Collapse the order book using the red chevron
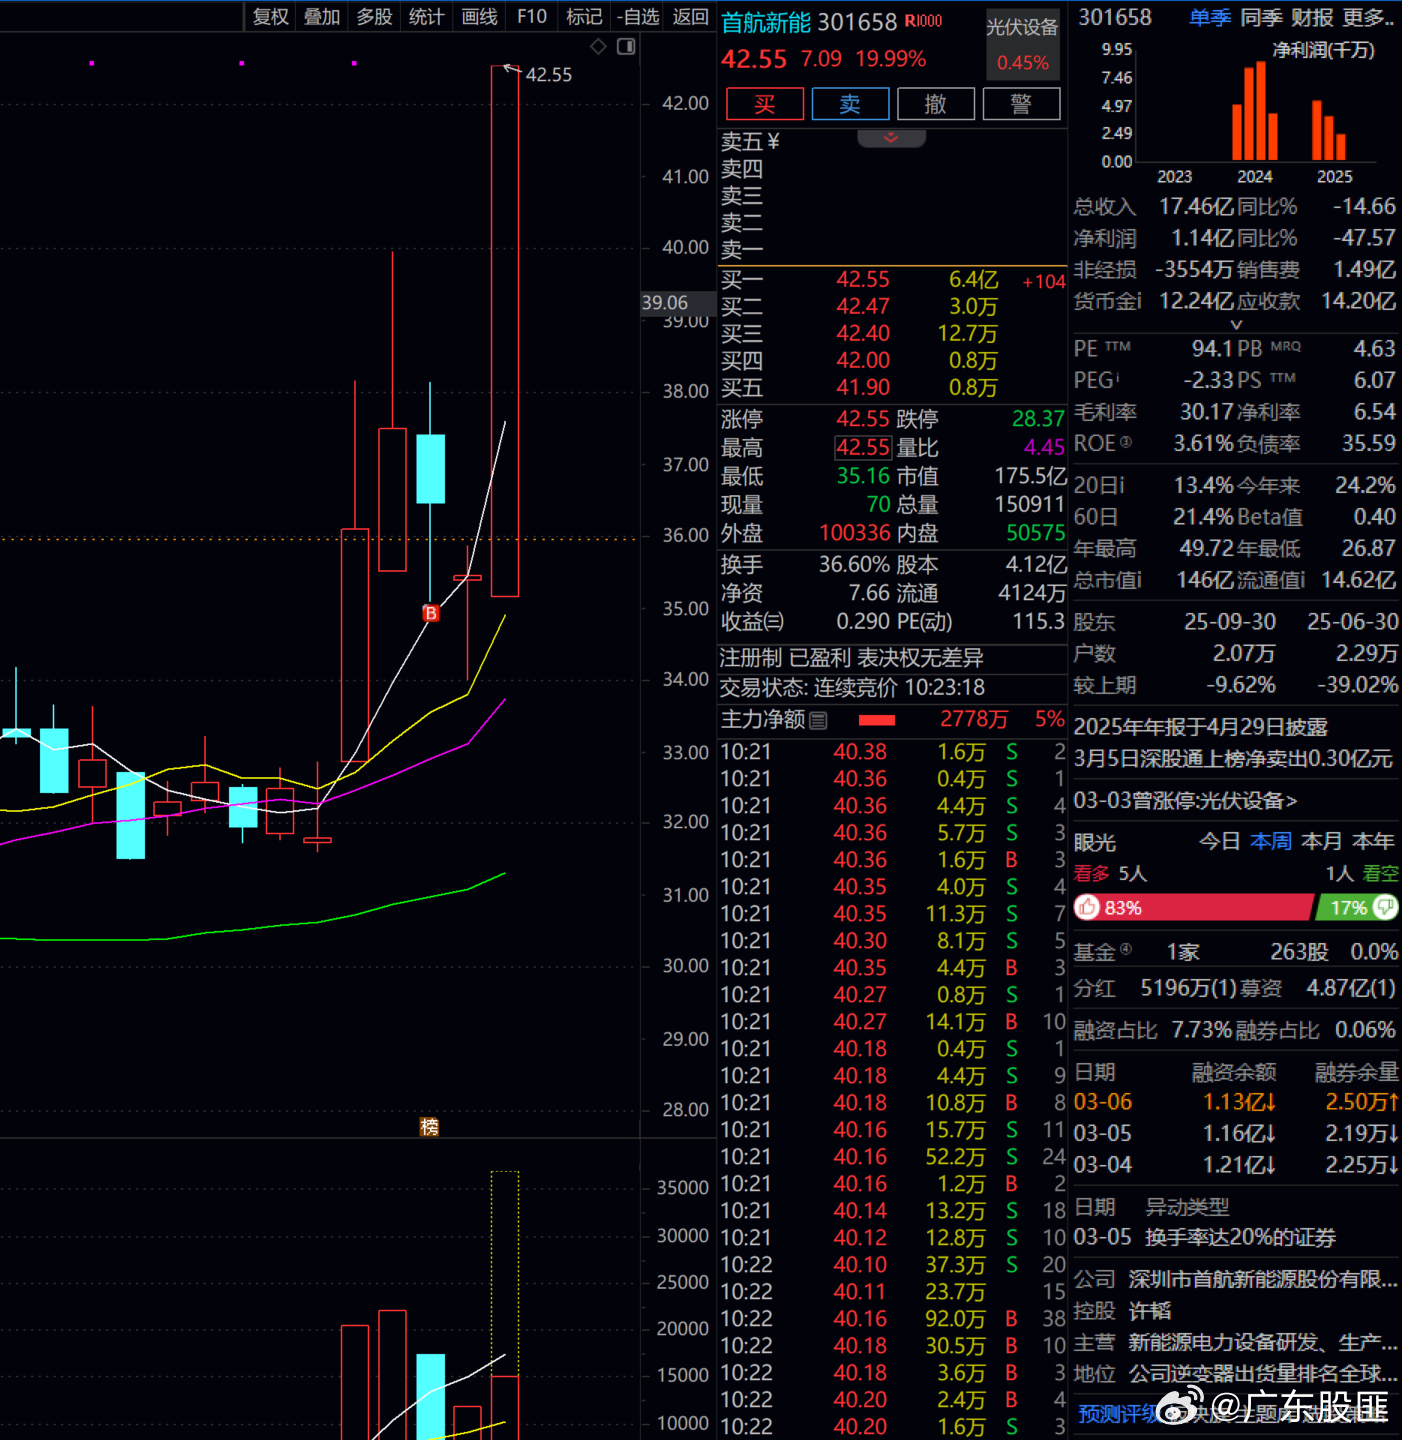Image resolution: width=1402 pixels, height=1440 pixels. click(x=891, y=138)
